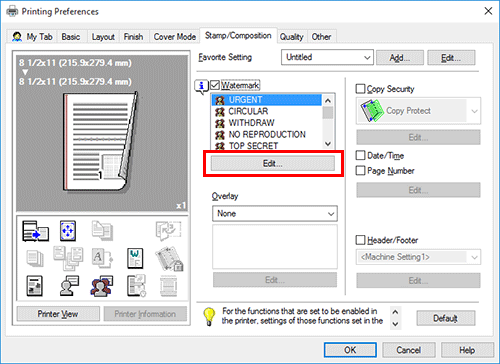Switch to the Basic tab

click(71, 37)
